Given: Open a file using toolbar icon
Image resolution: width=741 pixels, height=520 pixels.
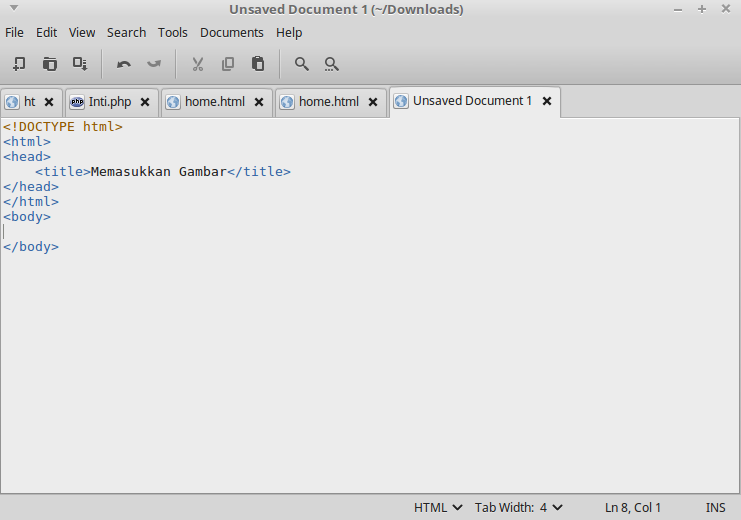Looking at the screenshot, I should point(49,64).
